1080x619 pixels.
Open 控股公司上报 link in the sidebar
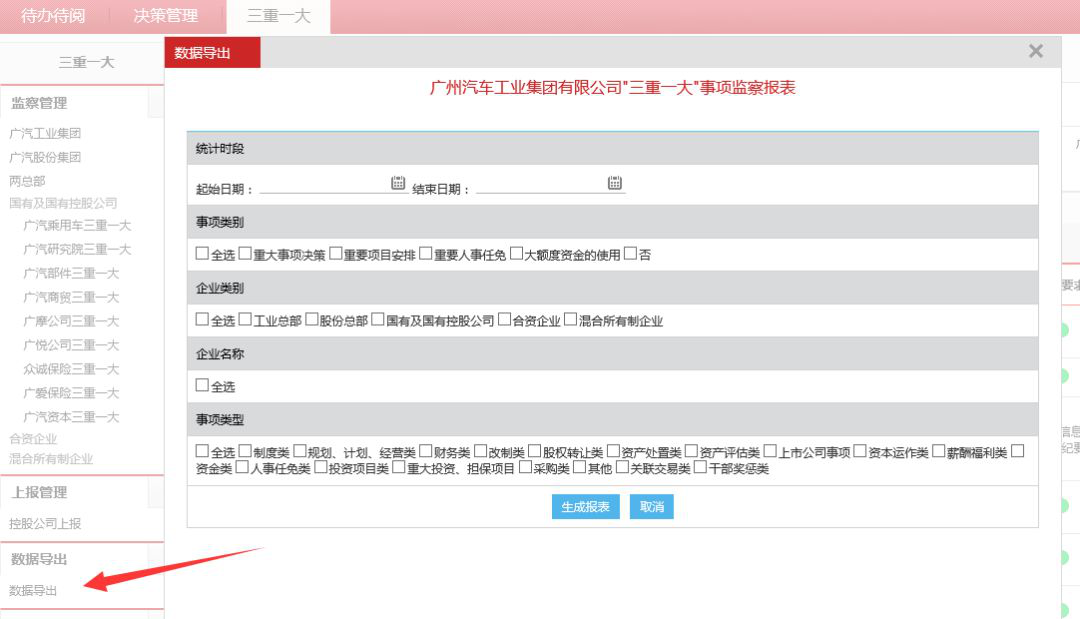pyautogui.click(x=45, y=524)
